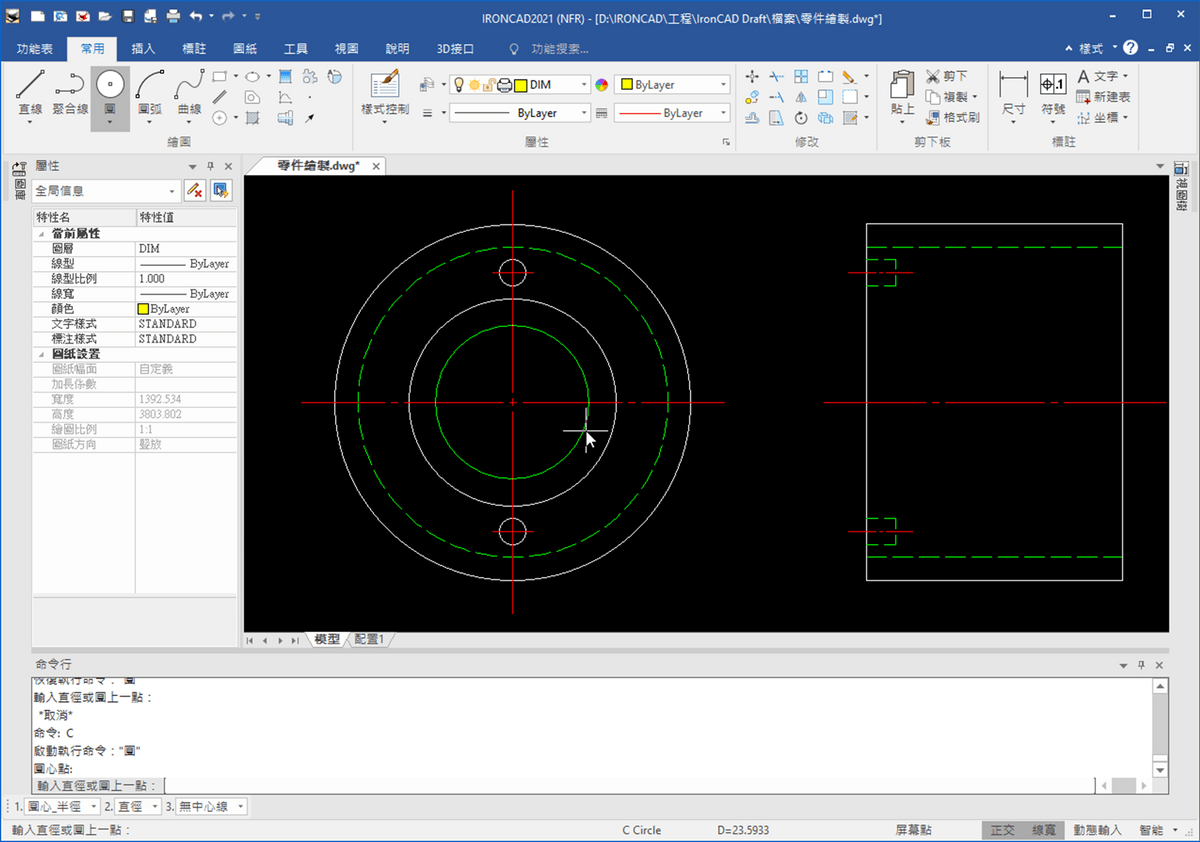Switch to the 配置1 layout tab
The image size is (1200, 842).
pyautogui.click(x=368, y=639)
